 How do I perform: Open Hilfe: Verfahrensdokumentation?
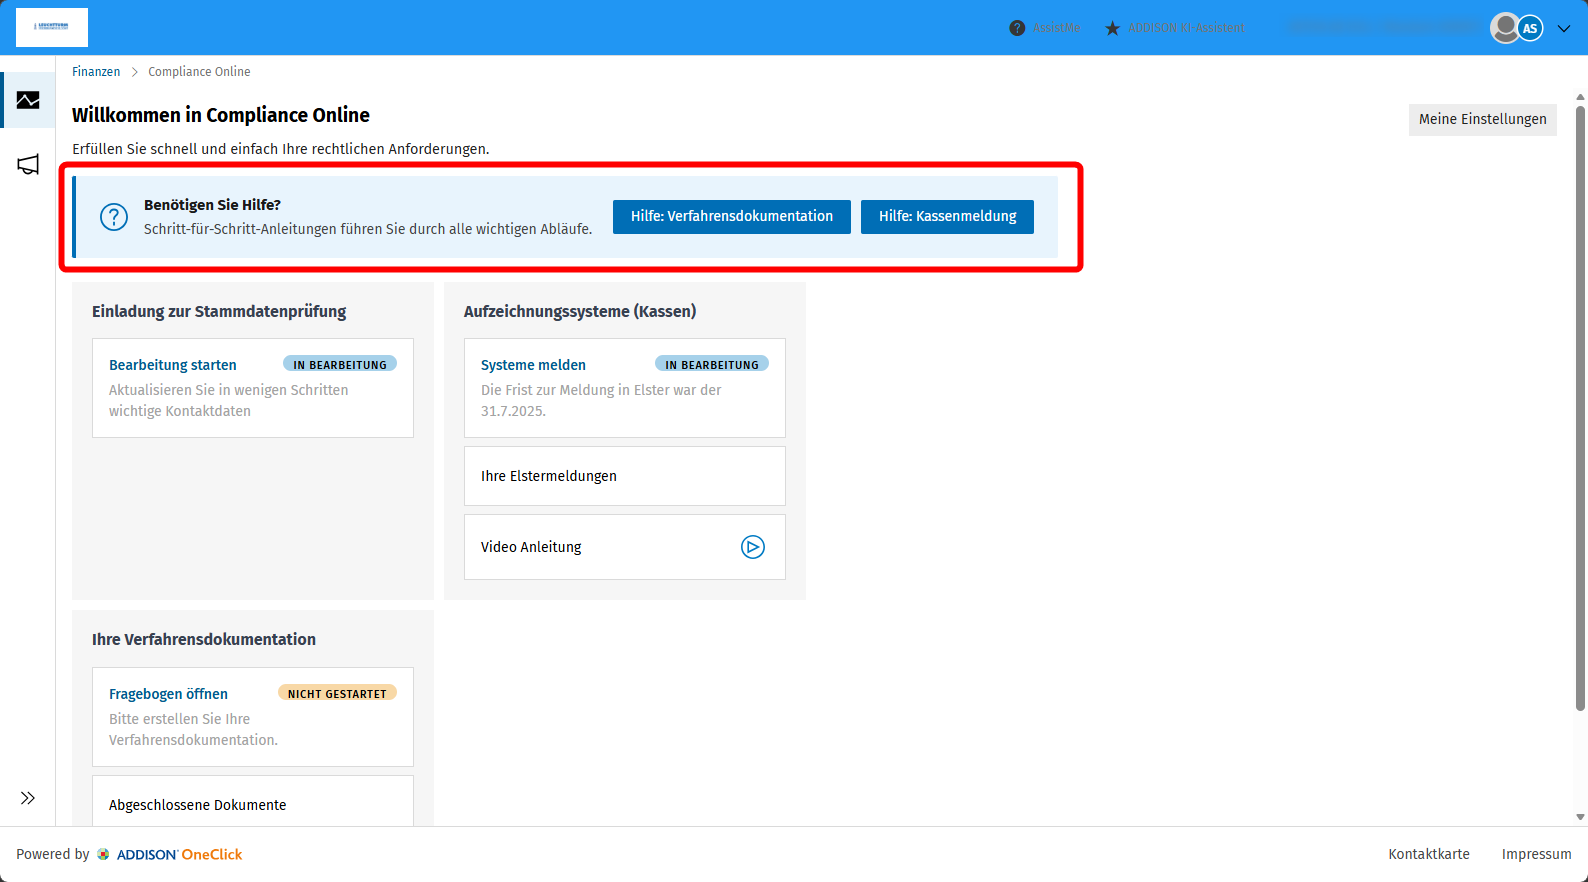click(x=732, y=217)
